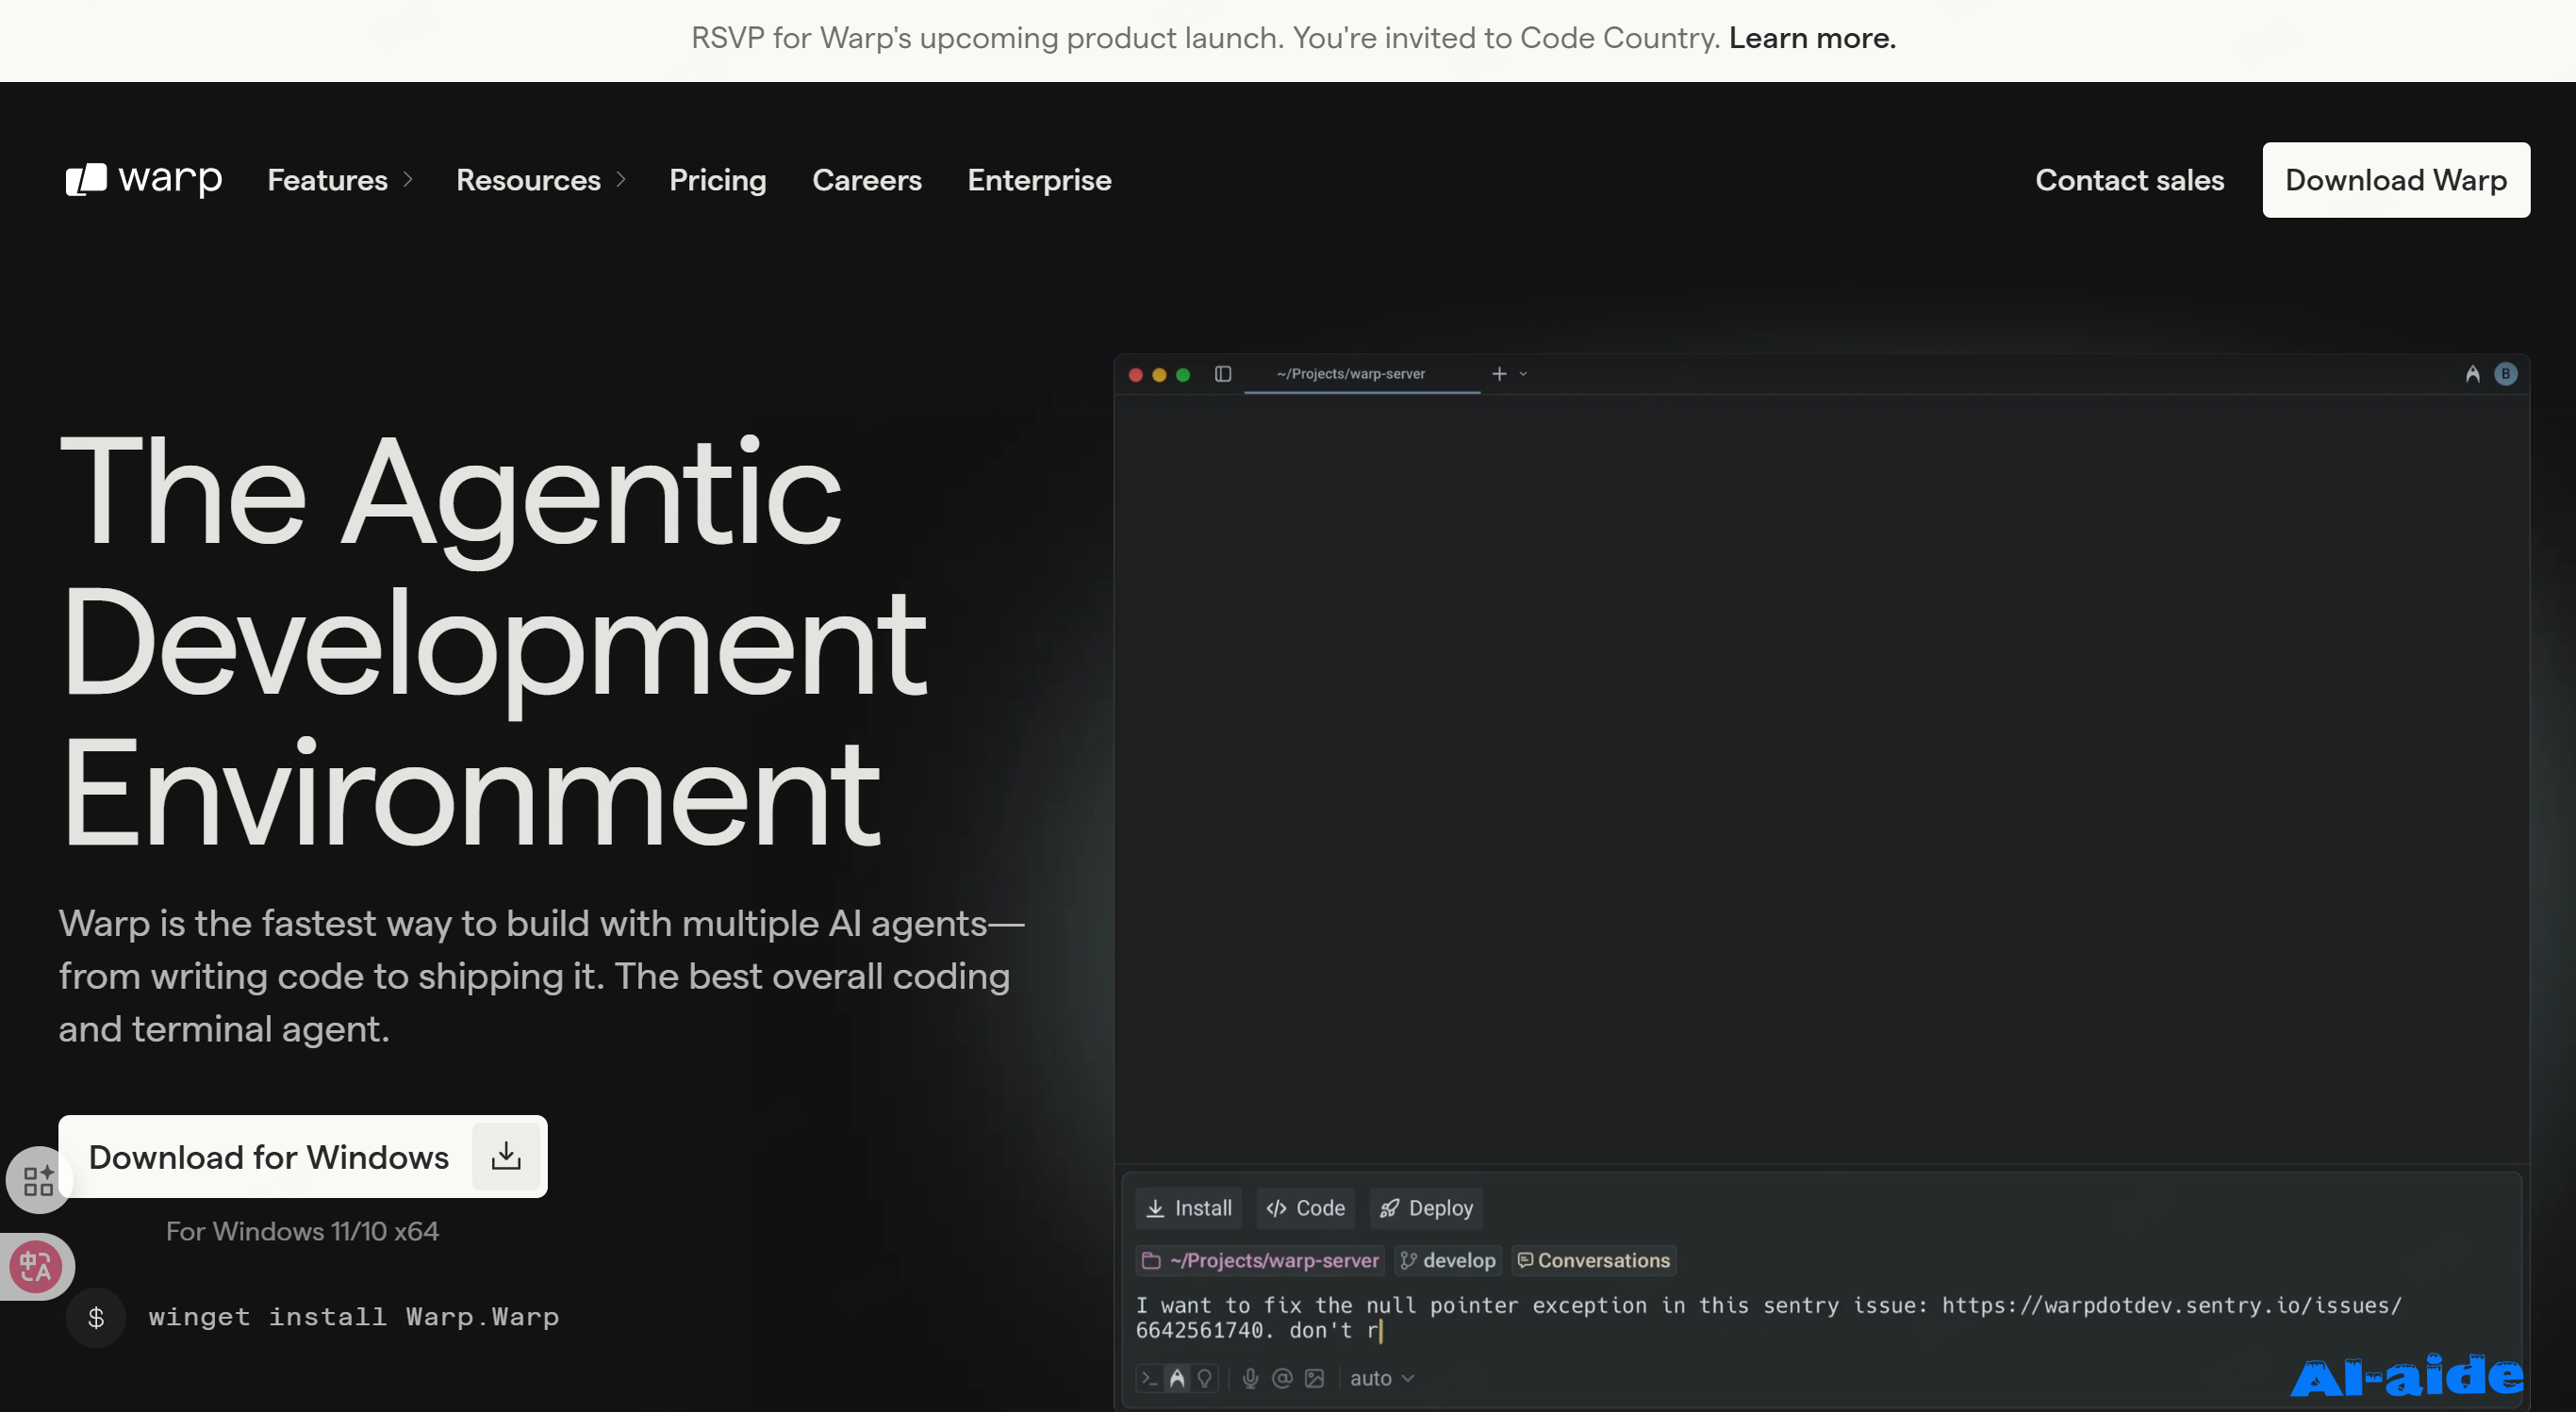The height and width of the screenshot is (1412, 2576).
Task: Click the red translate extension icon
Action: pyautogui.click(x=36, y=1267)
